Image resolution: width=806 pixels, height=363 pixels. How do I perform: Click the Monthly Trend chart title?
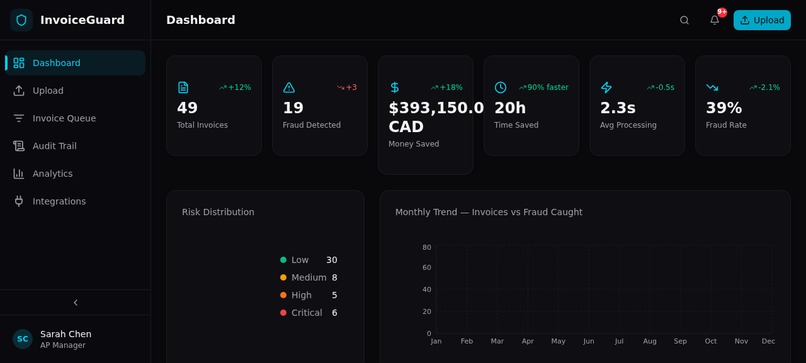tap(489, 212)
